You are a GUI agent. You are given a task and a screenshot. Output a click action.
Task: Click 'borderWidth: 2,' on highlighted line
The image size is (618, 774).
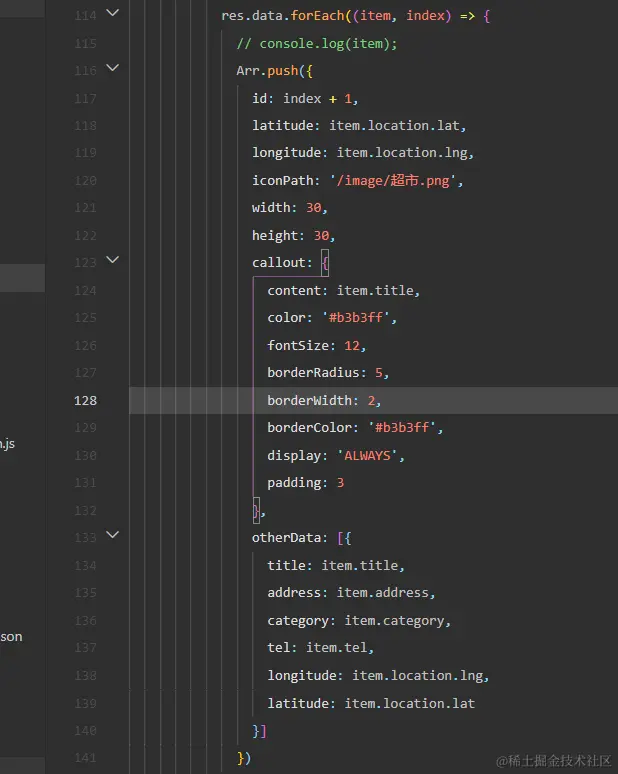(324, 400)
